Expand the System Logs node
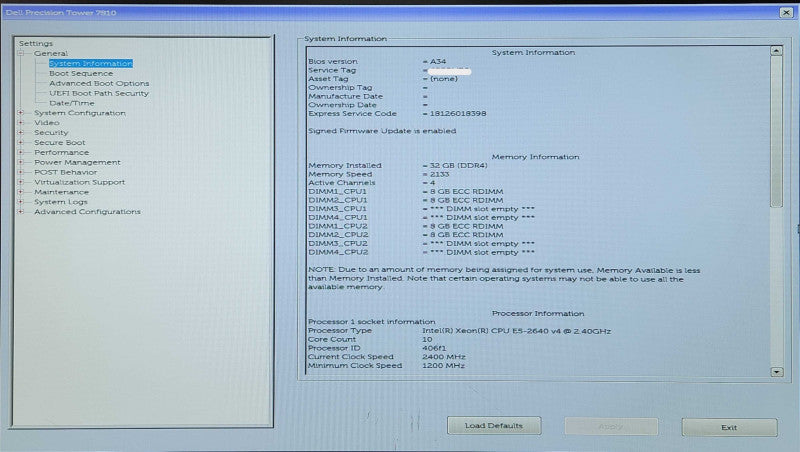Screen dimensions: 800x452 21,202
